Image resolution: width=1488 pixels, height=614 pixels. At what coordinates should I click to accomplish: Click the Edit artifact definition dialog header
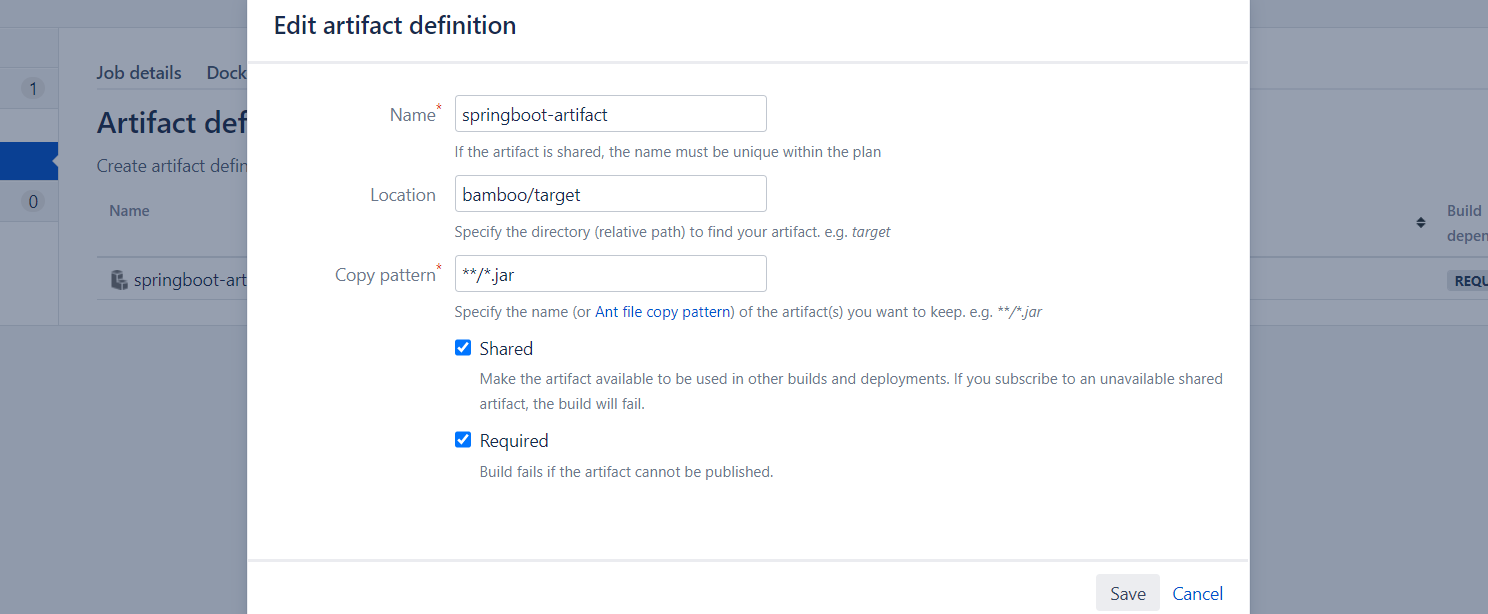click(395, 25)
